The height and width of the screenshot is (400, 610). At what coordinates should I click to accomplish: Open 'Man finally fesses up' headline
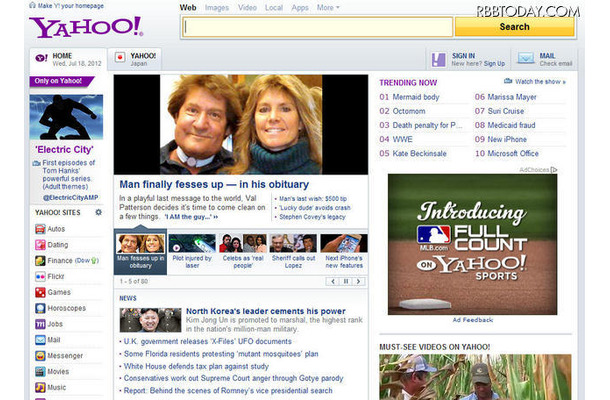click(214, 184)
